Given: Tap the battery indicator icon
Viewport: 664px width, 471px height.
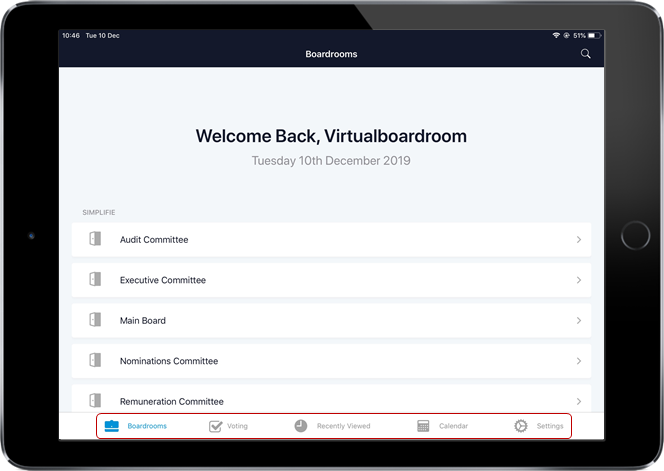Looking at the screenshot, I should pyautogui.click(x=594, y=36).
